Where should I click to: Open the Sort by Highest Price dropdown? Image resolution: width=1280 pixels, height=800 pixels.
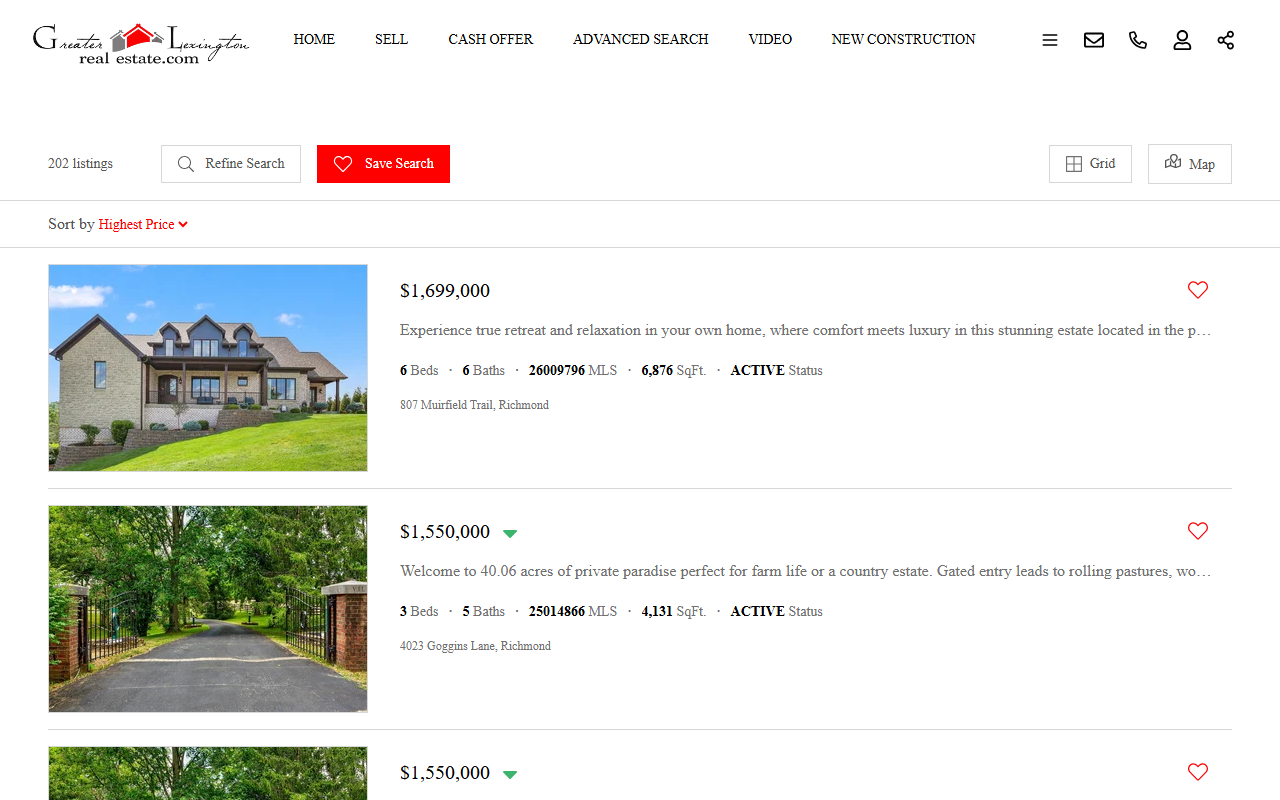coord(143,225)
